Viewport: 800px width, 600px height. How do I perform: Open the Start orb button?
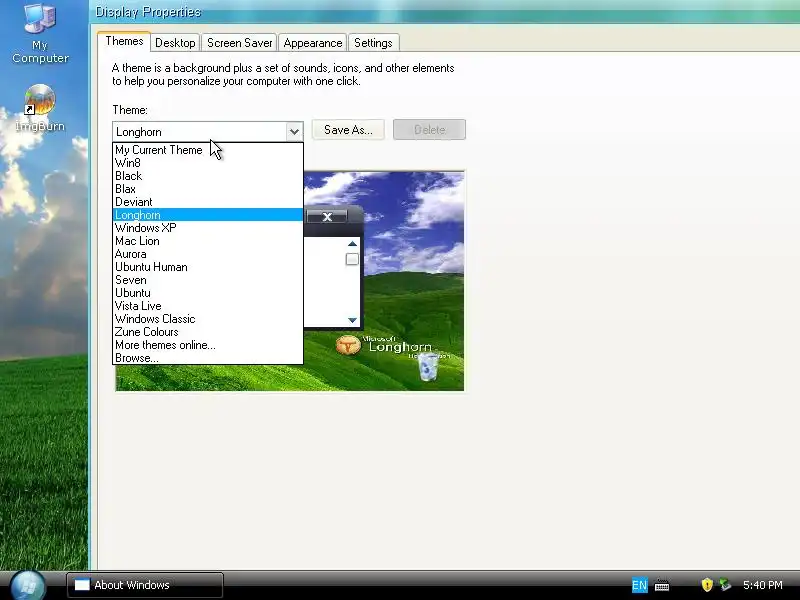point(28,585)
